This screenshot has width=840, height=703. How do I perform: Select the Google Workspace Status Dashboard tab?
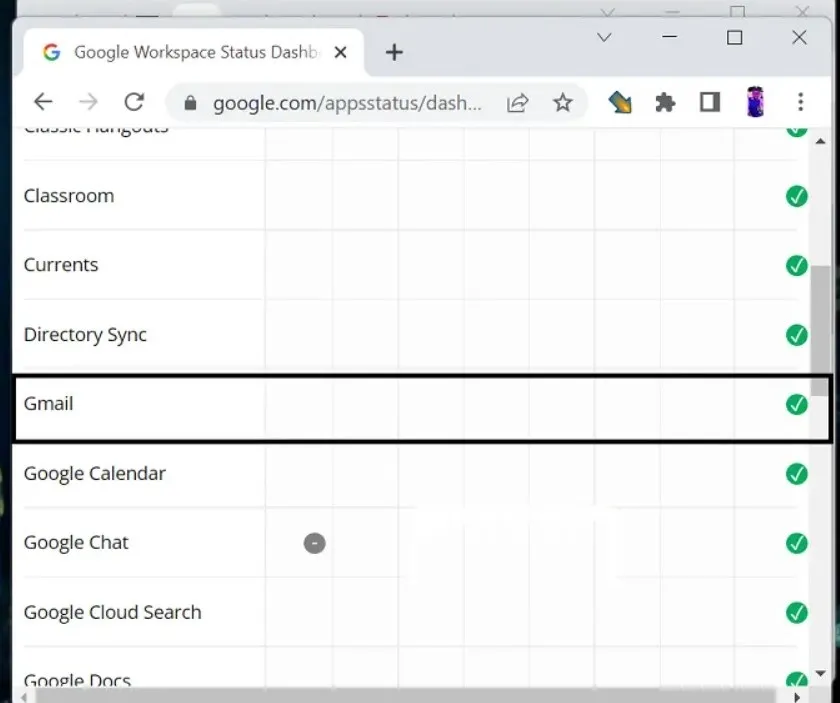point(193,53)
